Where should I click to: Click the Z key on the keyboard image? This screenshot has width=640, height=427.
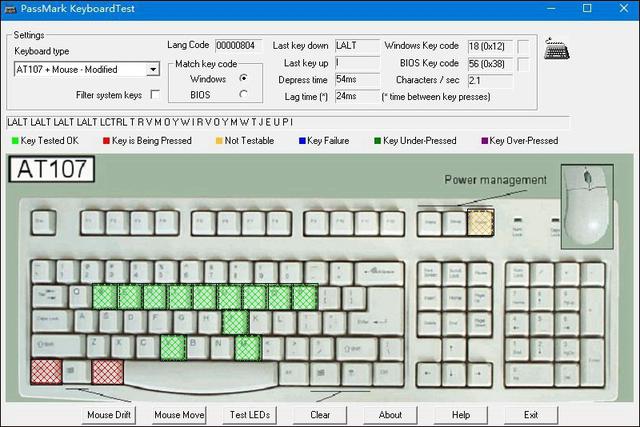coord(98,347)
